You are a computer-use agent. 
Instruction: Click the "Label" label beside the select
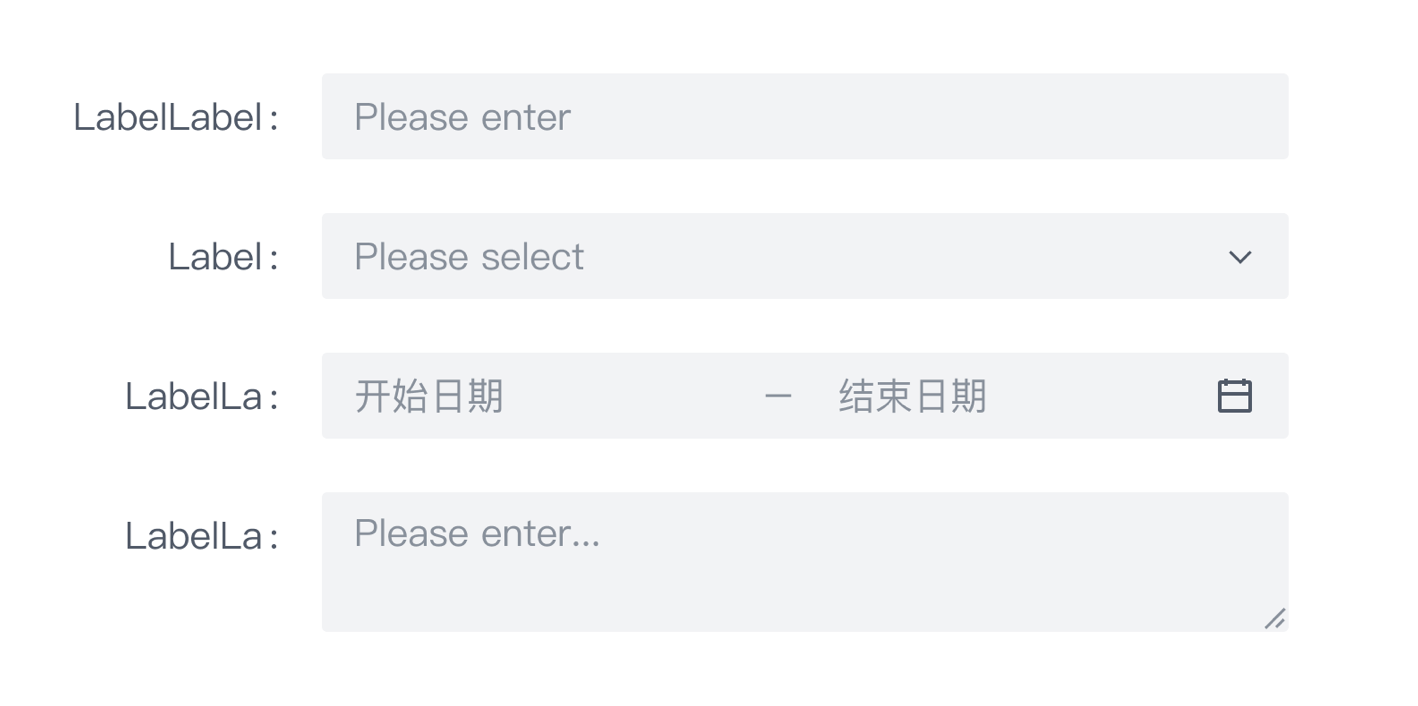[x=214, y=257]
